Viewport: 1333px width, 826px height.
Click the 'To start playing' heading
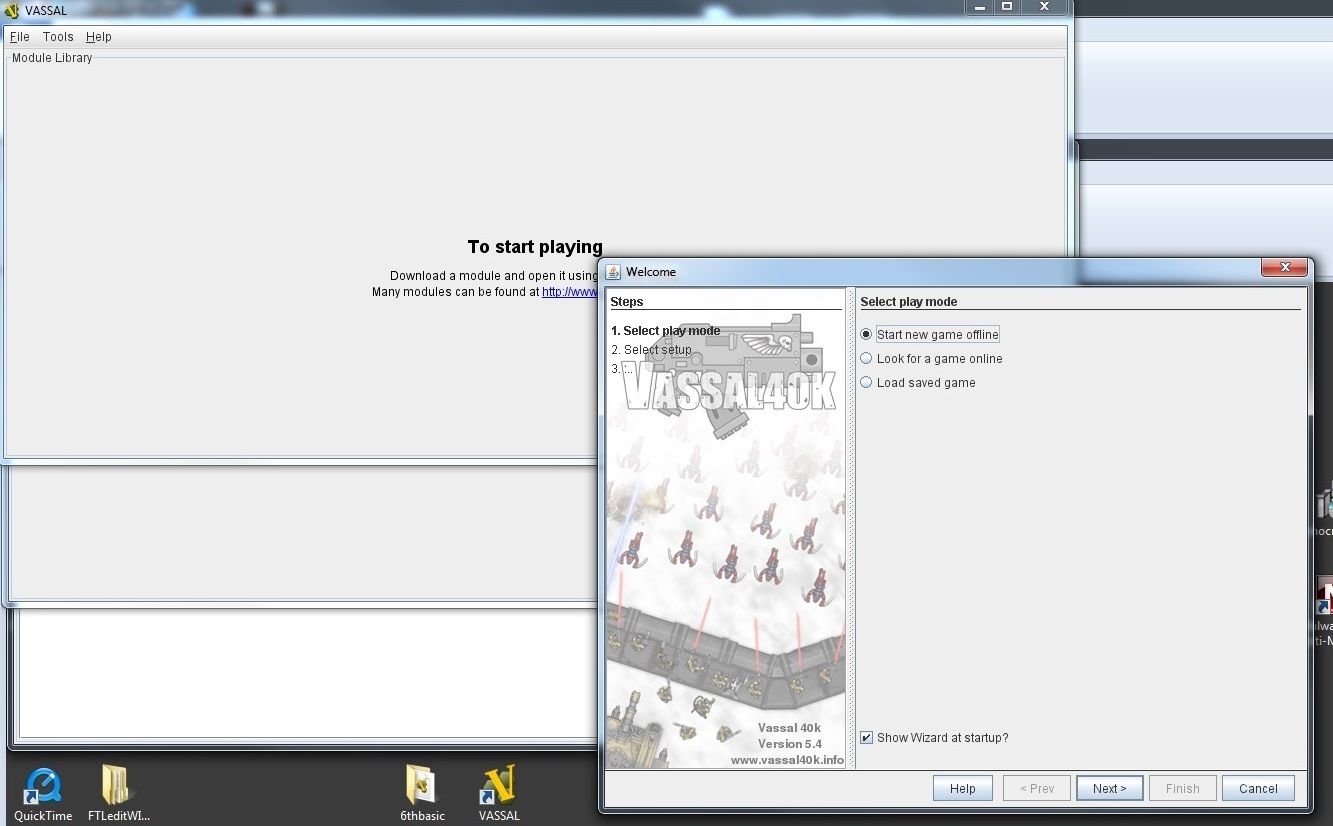tap(535, 247)
